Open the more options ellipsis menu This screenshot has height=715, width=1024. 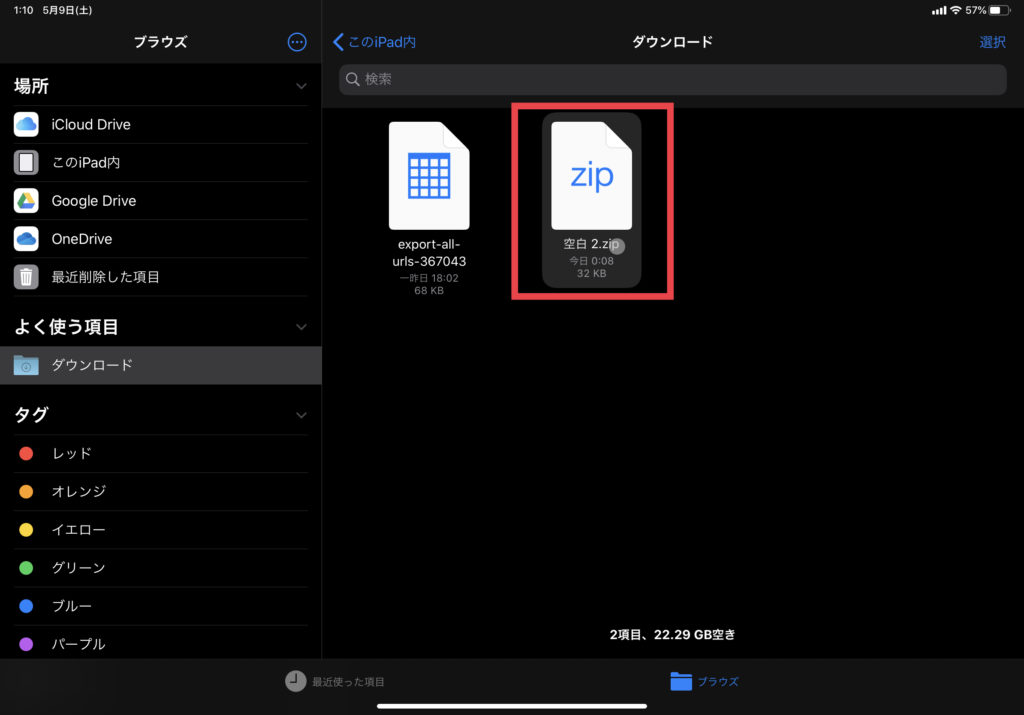(x=297, y=42)
